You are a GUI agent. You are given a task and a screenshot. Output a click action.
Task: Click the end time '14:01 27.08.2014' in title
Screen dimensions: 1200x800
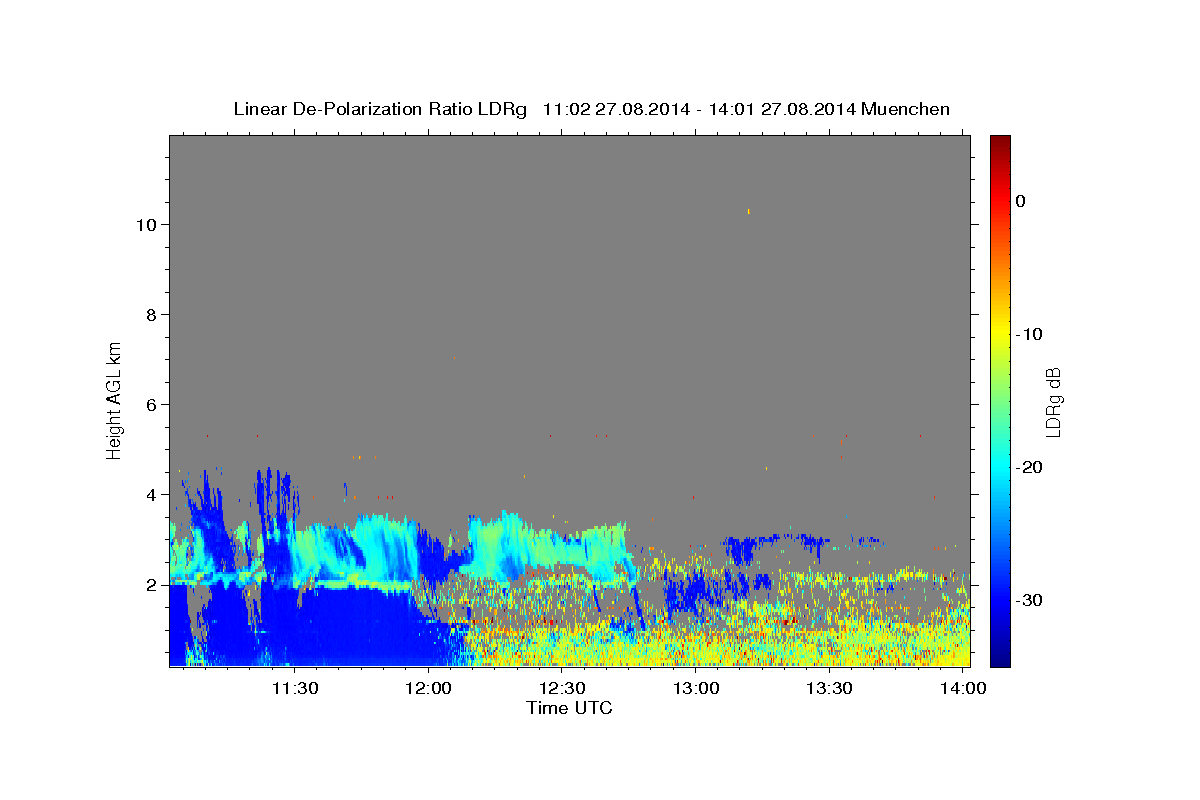[781, 109]
